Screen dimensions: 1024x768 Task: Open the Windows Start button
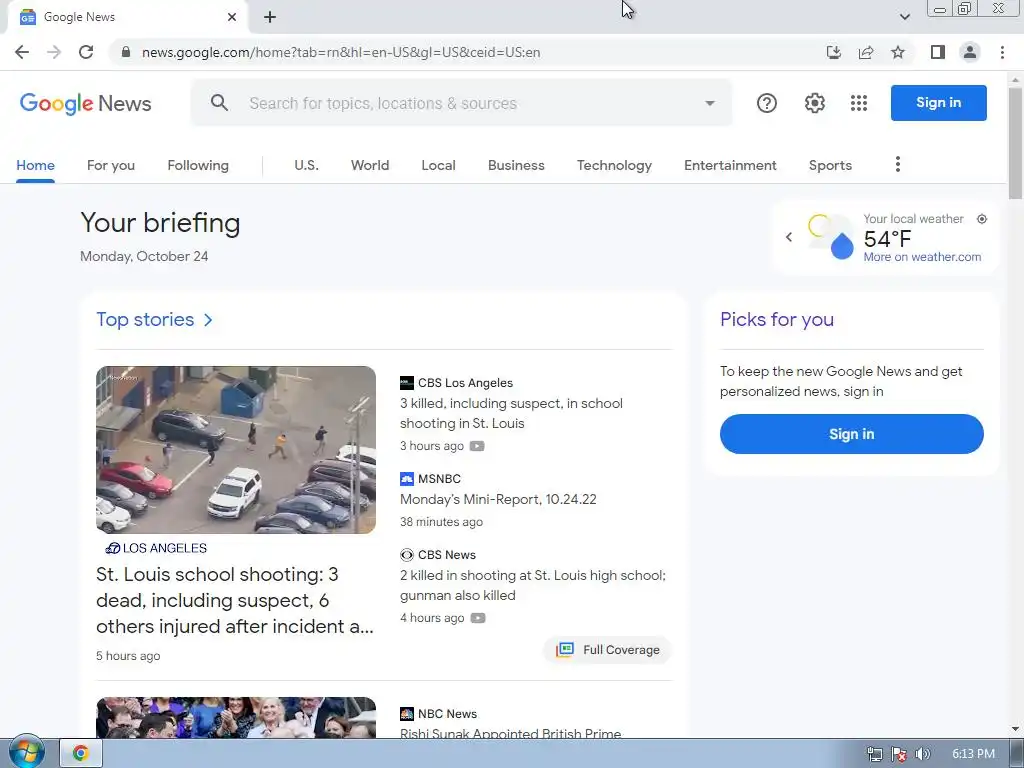(26, 752)
